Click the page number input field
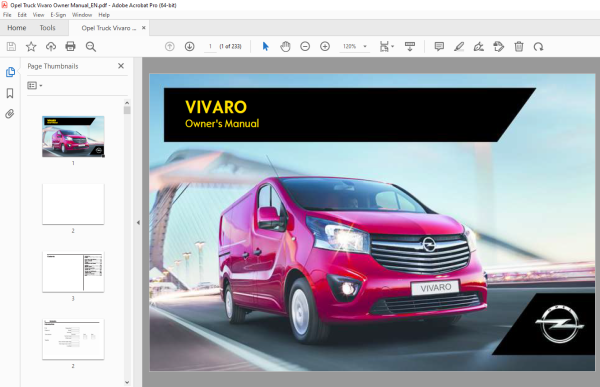This screenshot has width=600, height=387. click(x=210, y=47)
